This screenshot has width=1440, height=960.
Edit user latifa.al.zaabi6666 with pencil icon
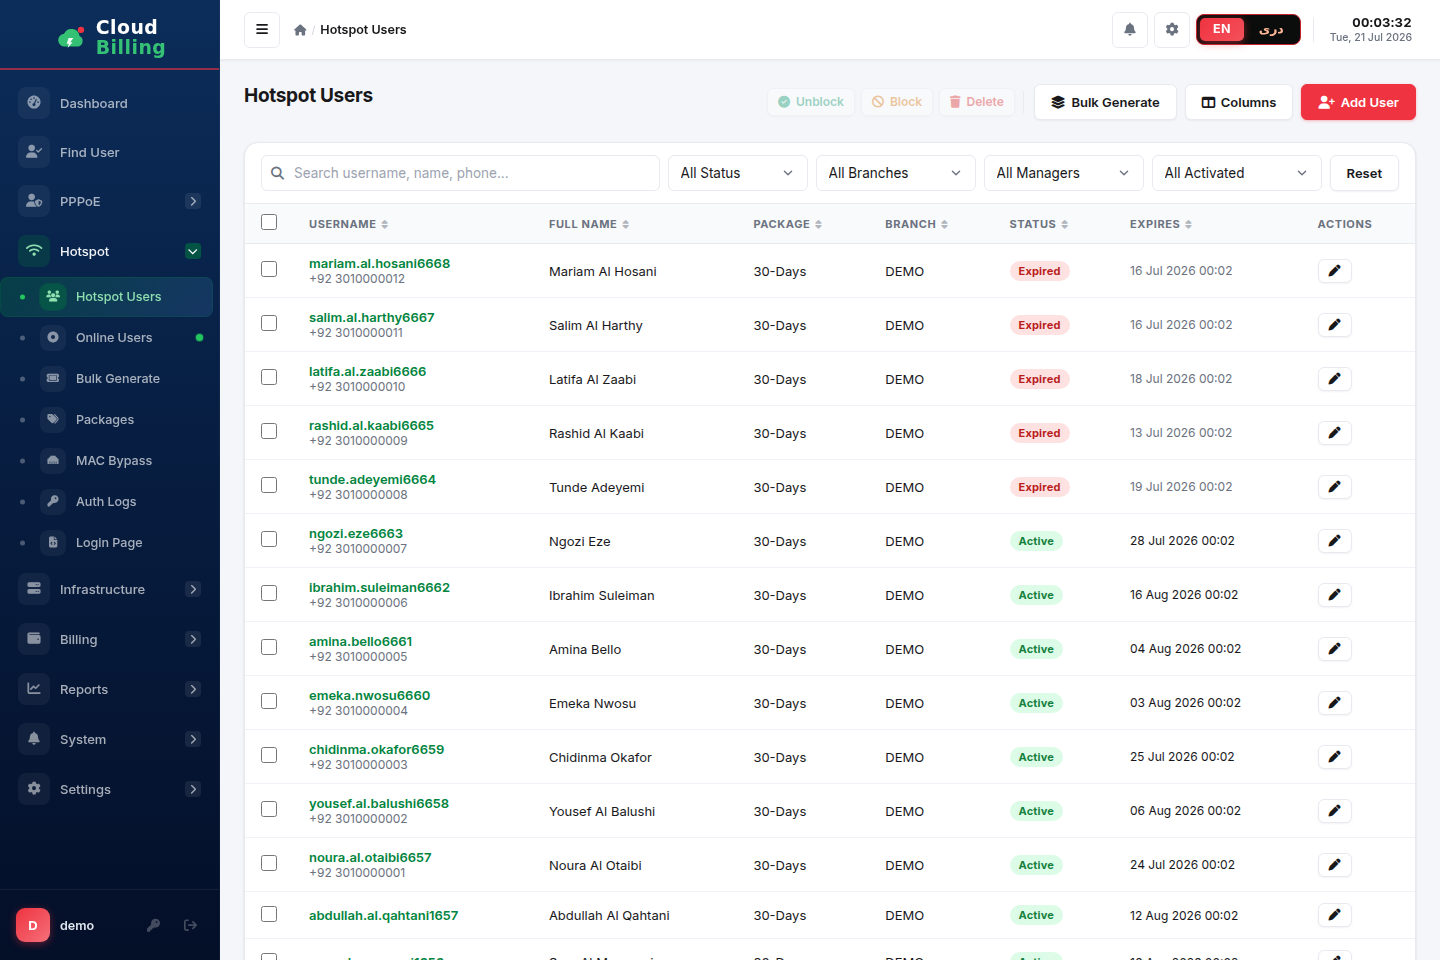pyautogui.click(x=1334, y=379)
